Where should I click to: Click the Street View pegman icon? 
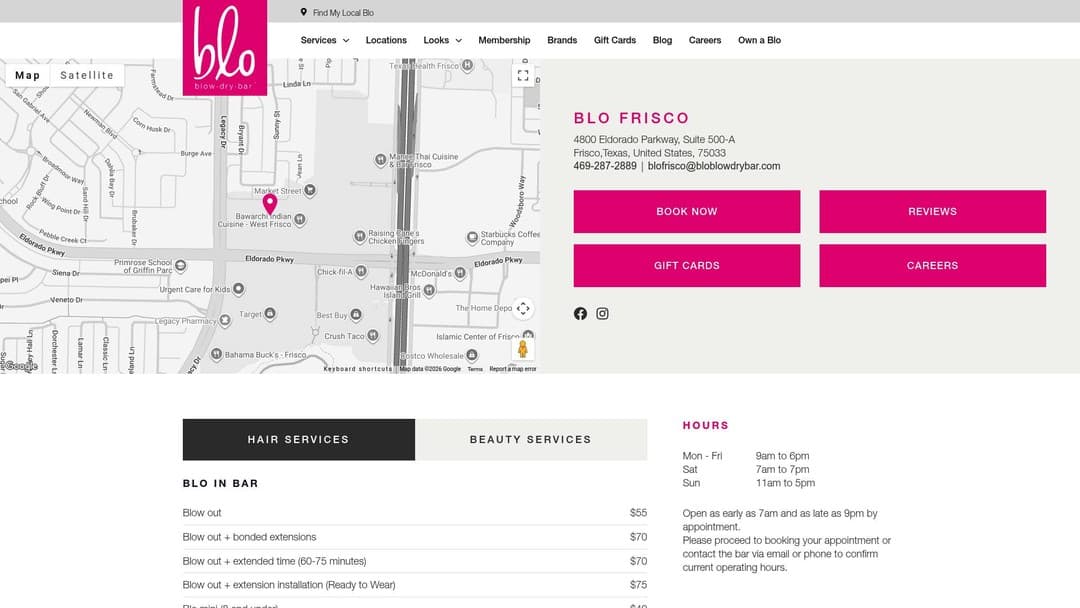523,349
